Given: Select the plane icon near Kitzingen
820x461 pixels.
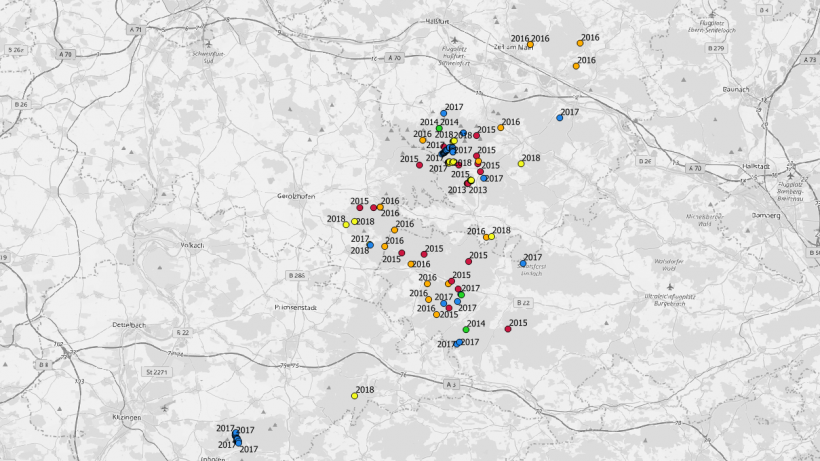Looking at the screenshot, I should (x=165, y=408).
